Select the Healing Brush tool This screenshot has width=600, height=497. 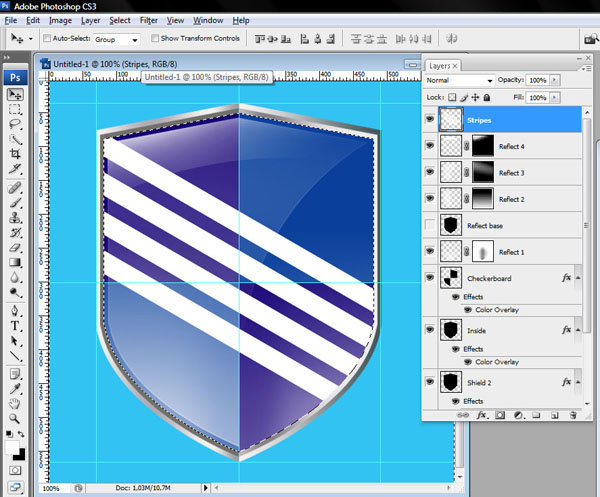coord(15,188)
